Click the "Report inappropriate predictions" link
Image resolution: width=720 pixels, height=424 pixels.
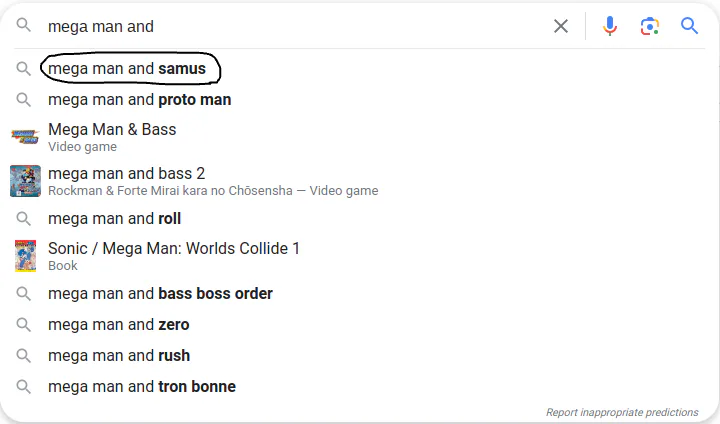[x=622, y=412]
